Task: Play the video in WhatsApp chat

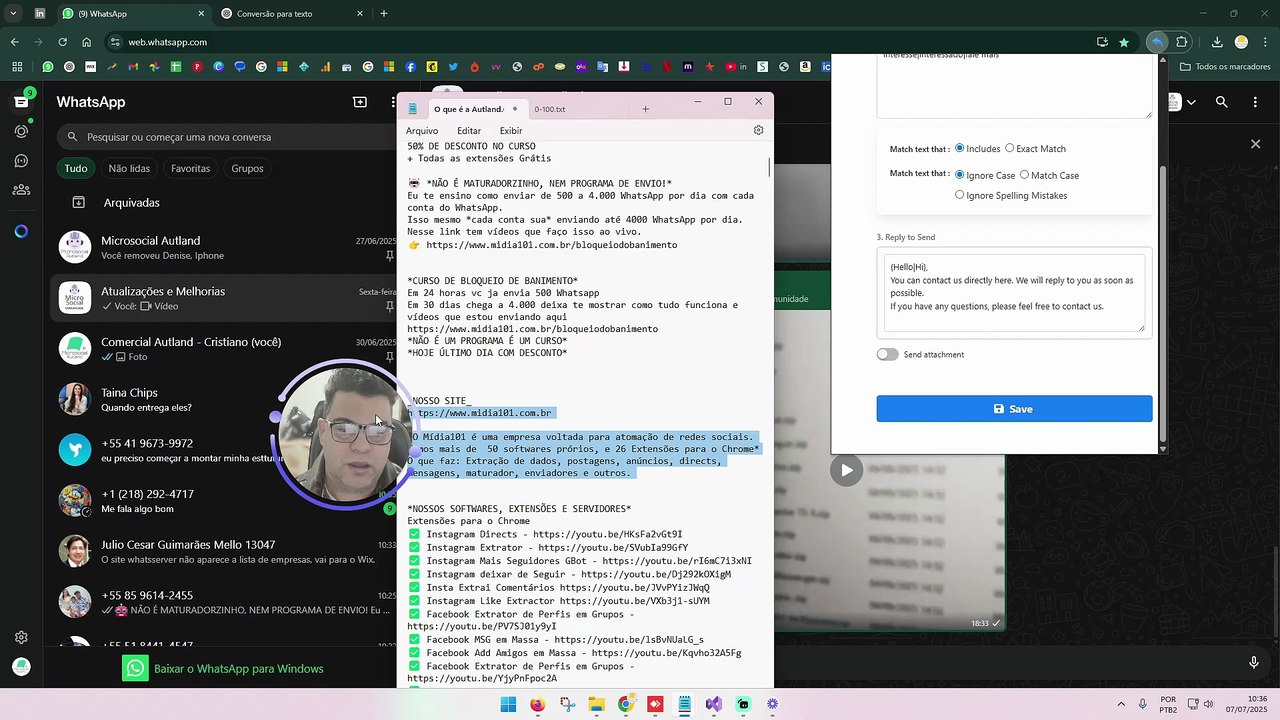Action: [847, 470]
